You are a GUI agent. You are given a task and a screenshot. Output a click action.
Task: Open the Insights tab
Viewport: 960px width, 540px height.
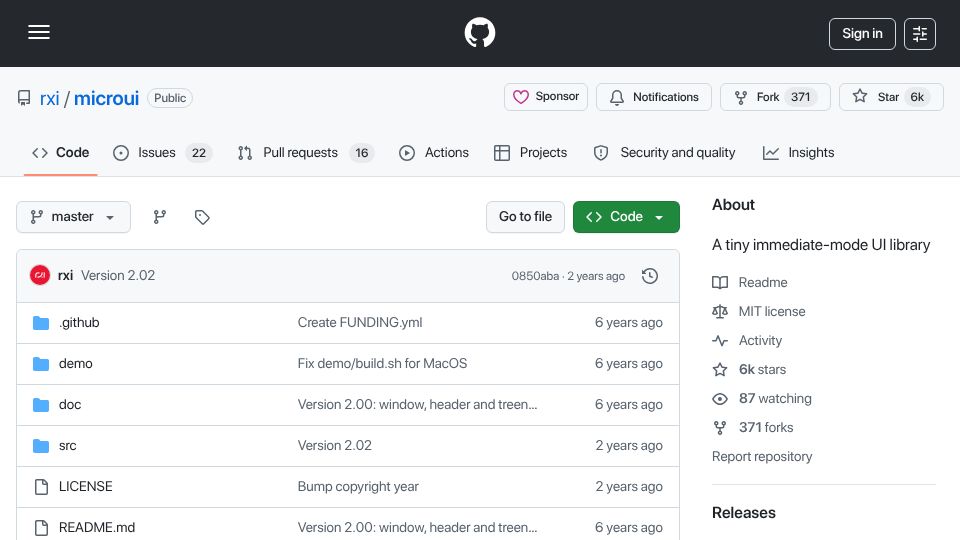(798, 152)
